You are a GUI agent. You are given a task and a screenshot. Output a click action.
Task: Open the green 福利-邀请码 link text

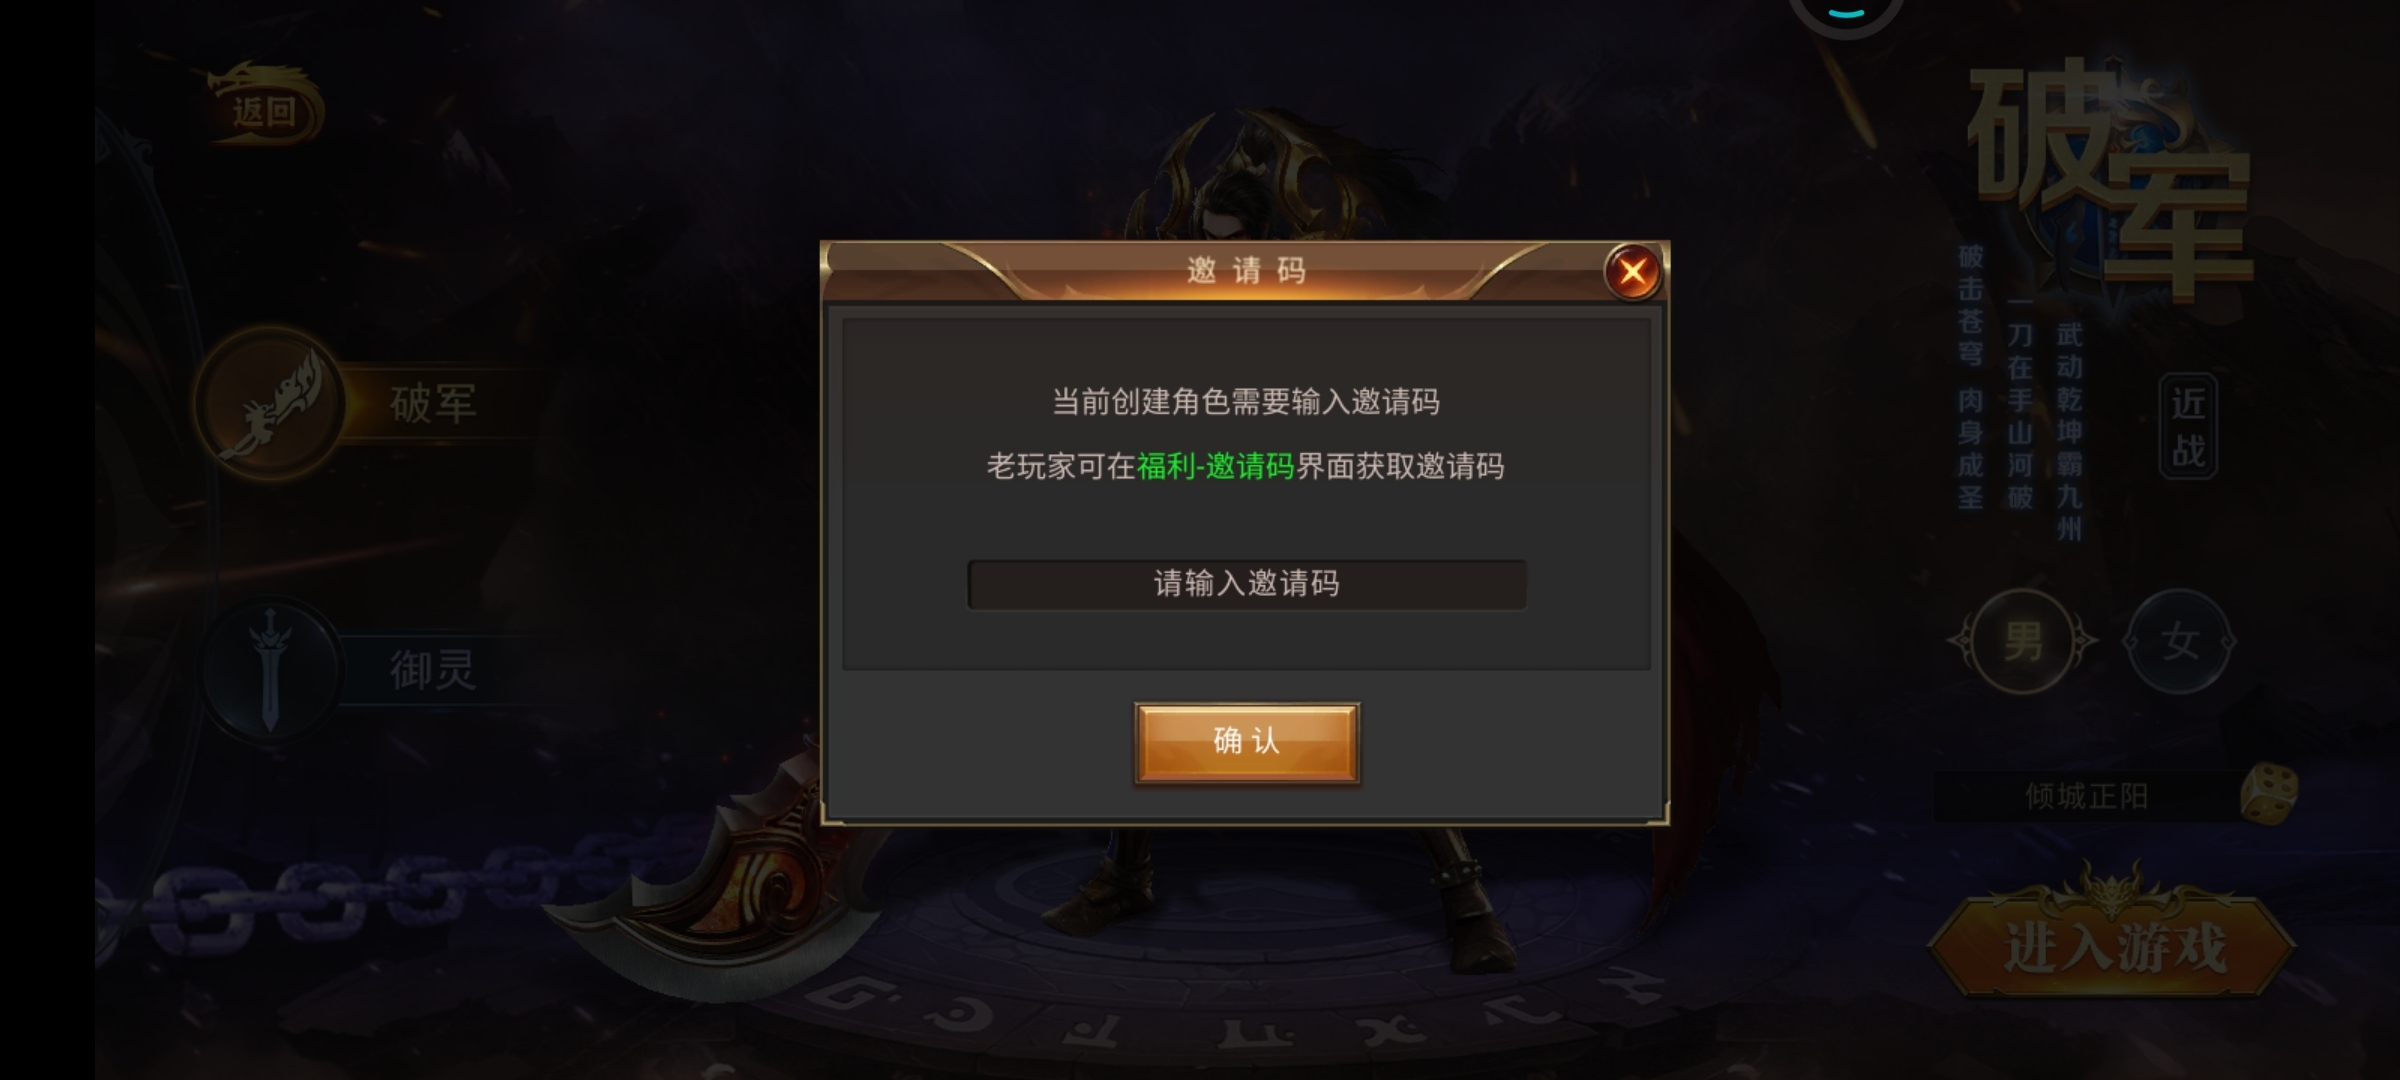click(x=1215, y=466)
